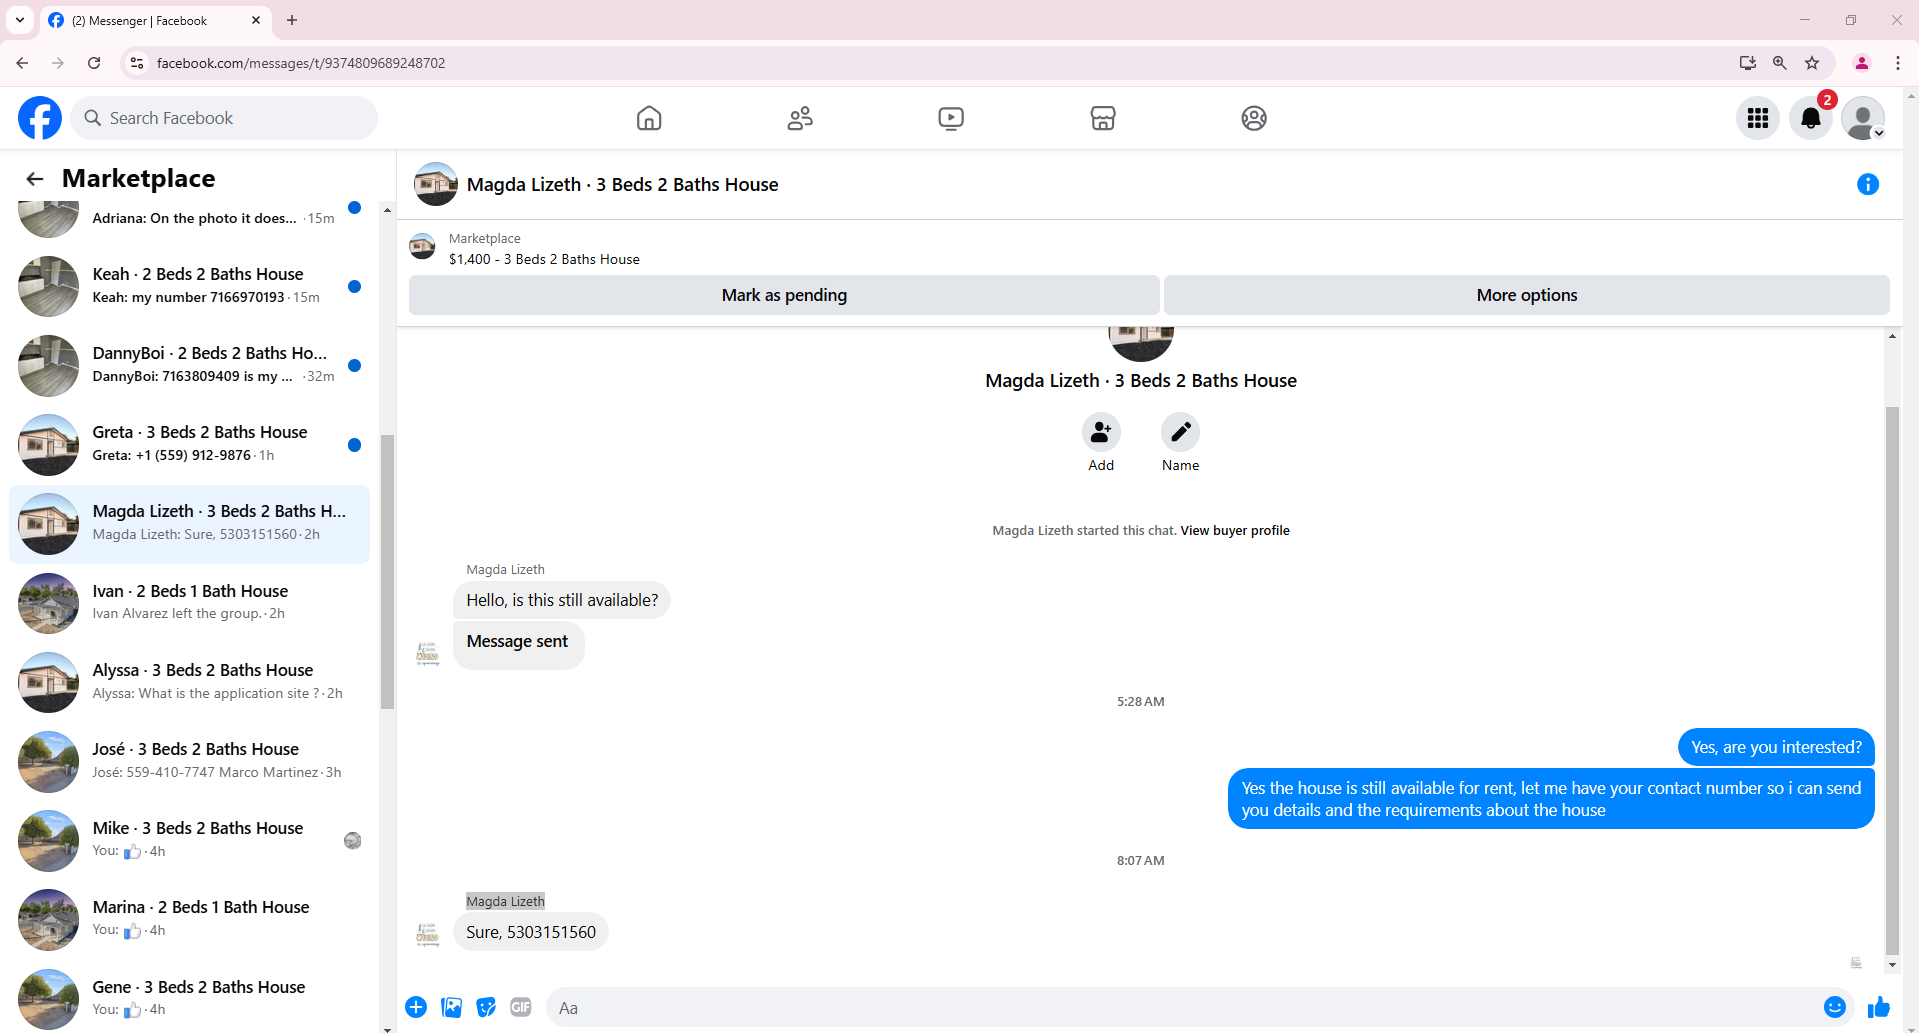The image size is (1919, 1033).
Task: Open Marina 2 Beds 1 Bath House chat
Action: pyautogui.click(x=190, y=919)
